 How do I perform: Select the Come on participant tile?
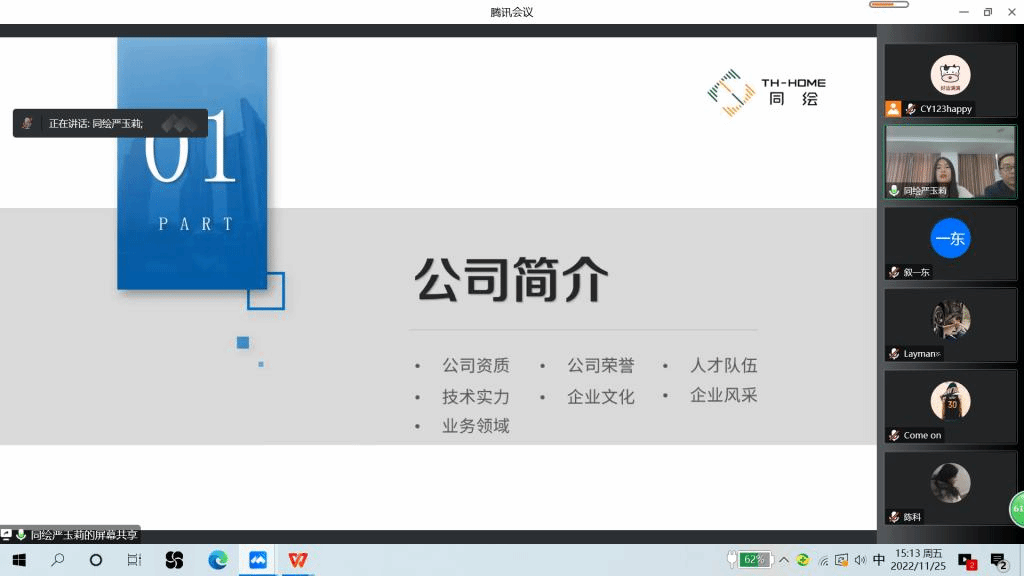[949, 407]
